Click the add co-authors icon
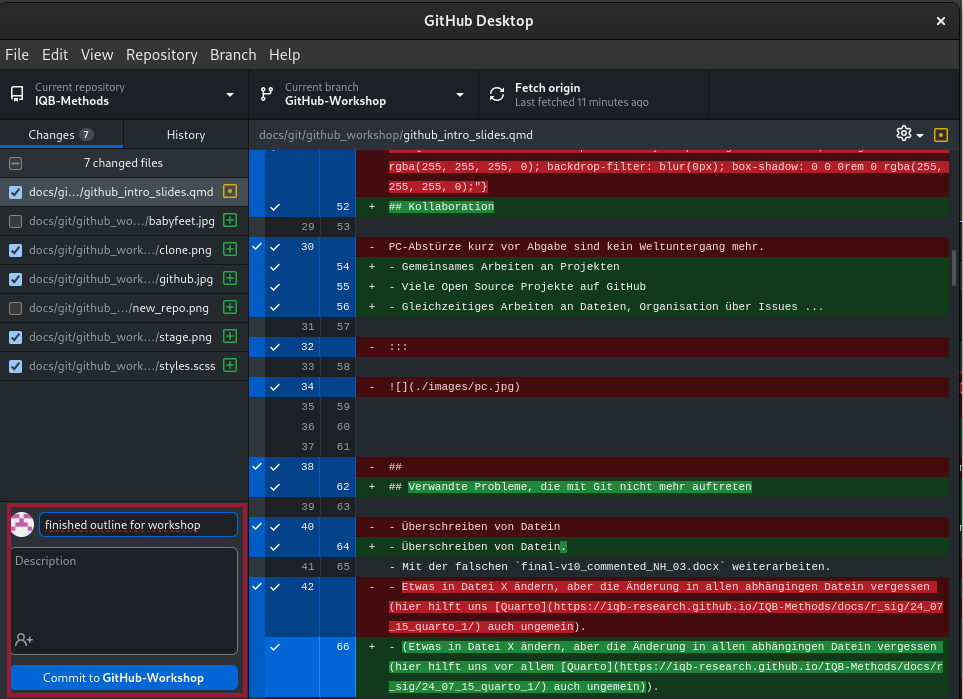 click(x=24, y=639)
